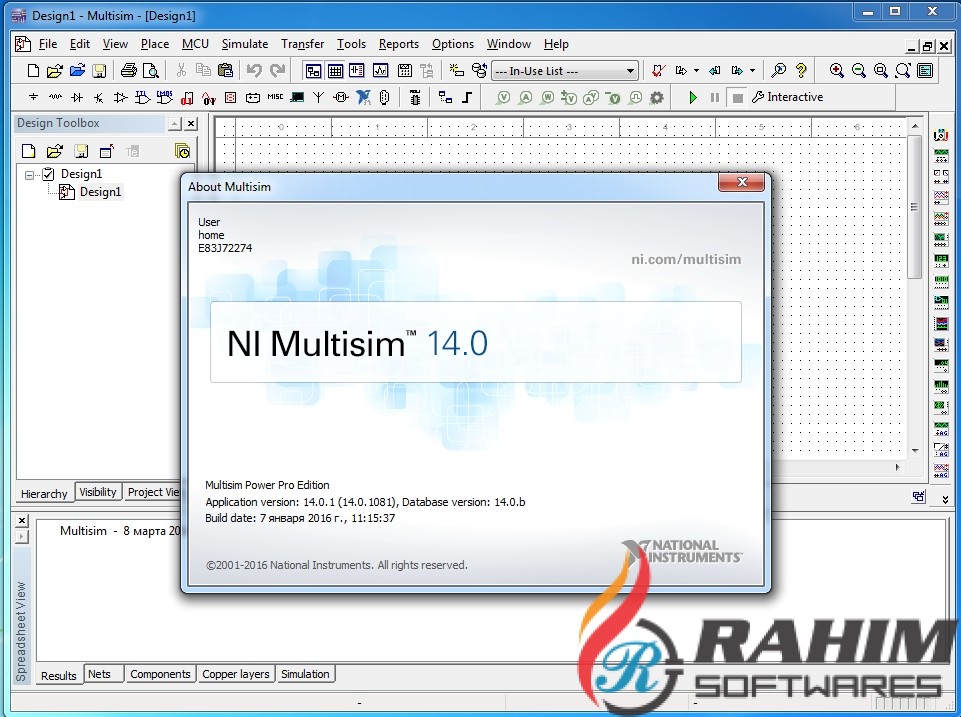
Task: Expand the forward annotate dropdown arrow
Action: point(751,71)
